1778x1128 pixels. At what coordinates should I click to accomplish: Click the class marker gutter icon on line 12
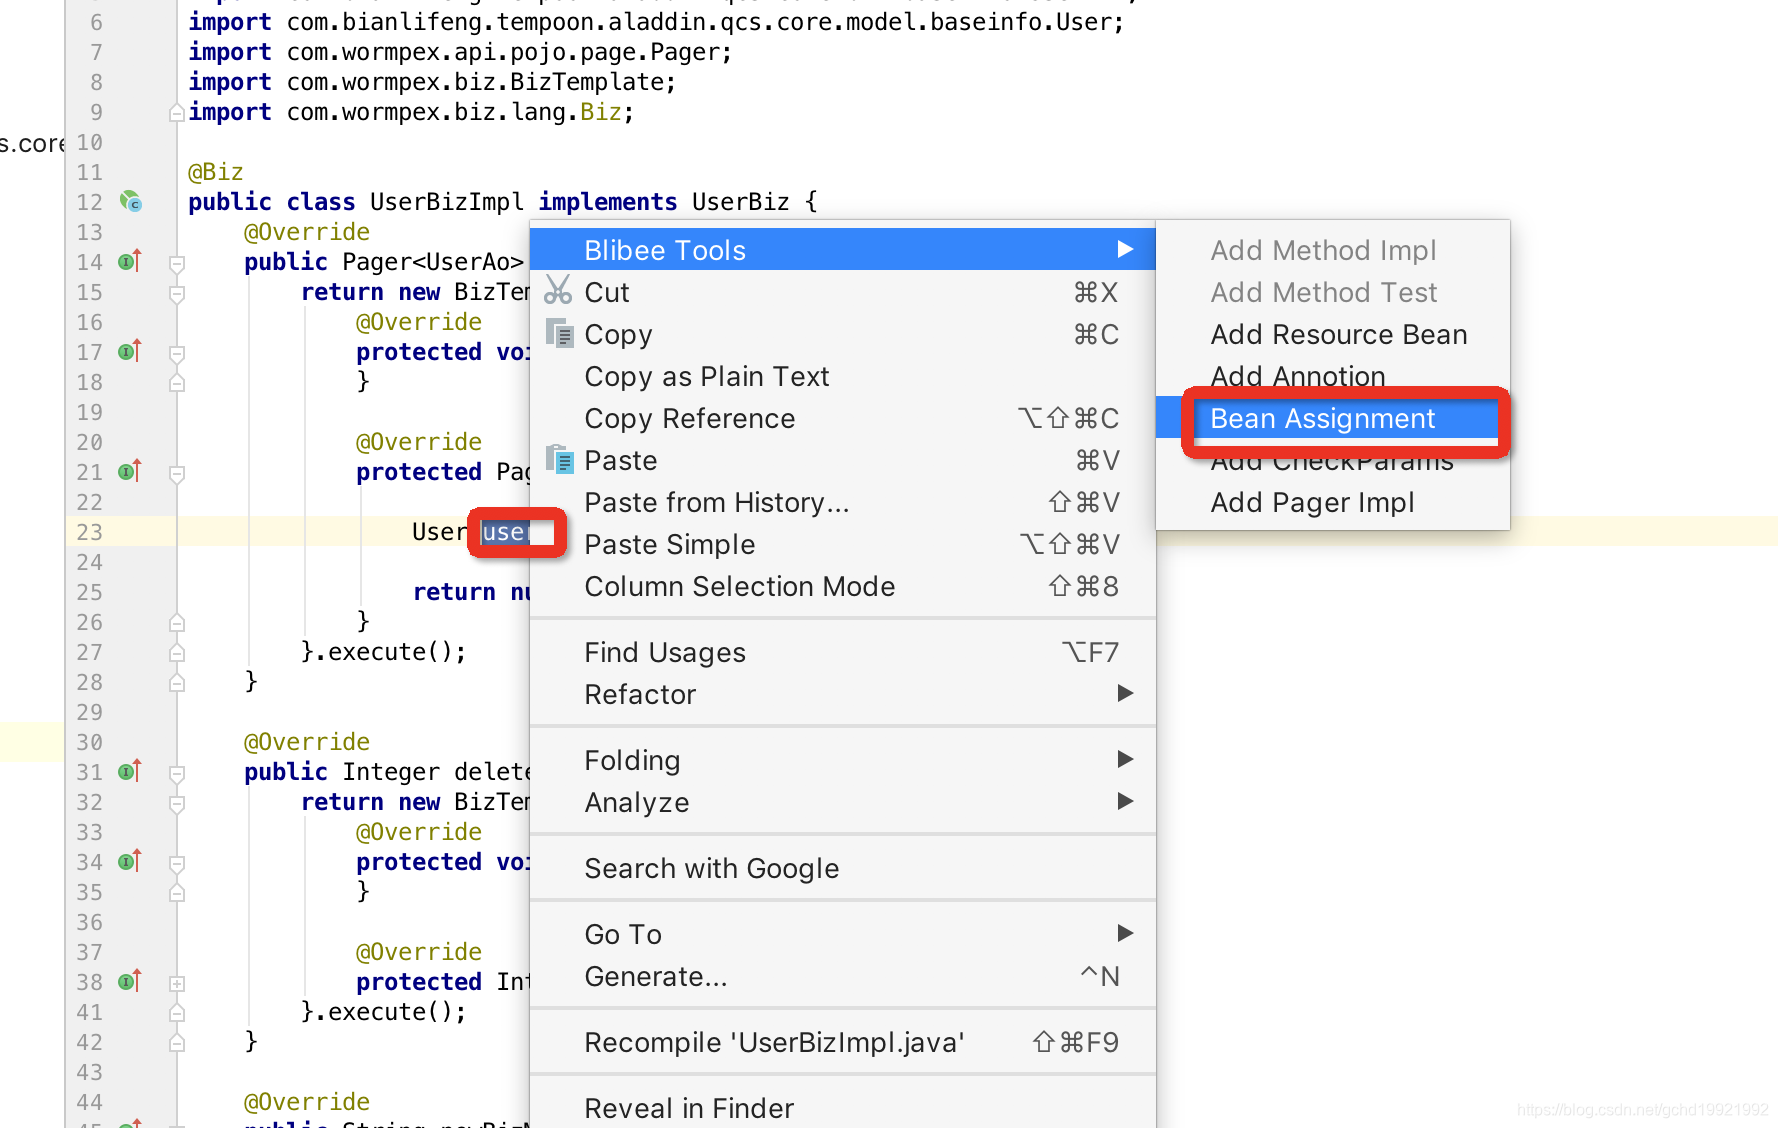tap(131, 202)
